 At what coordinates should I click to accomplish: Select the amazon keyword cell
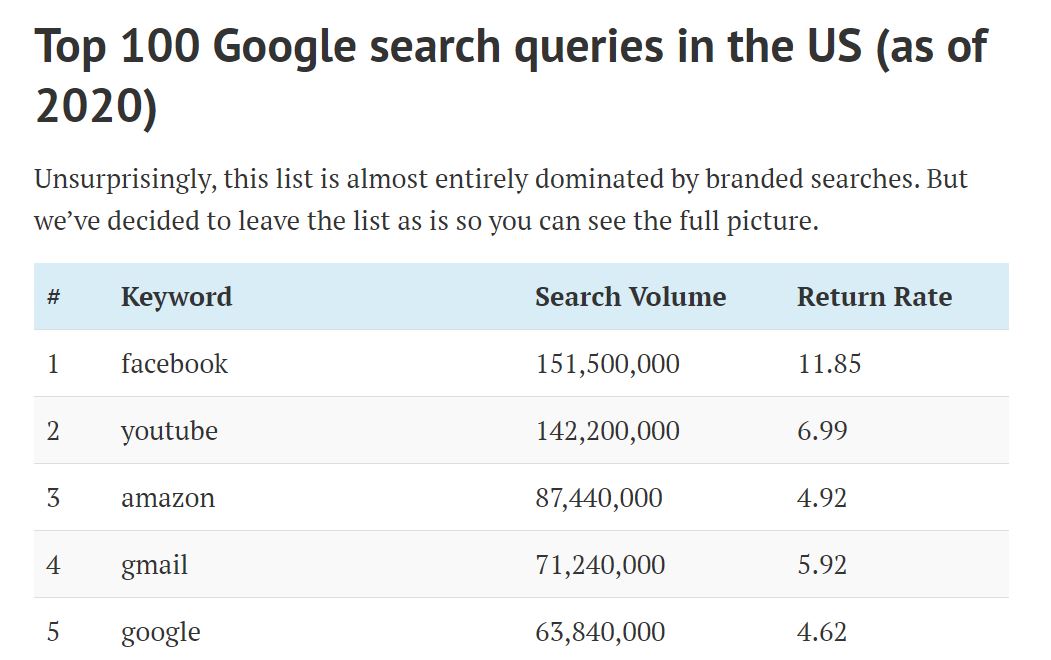(168, 498)
